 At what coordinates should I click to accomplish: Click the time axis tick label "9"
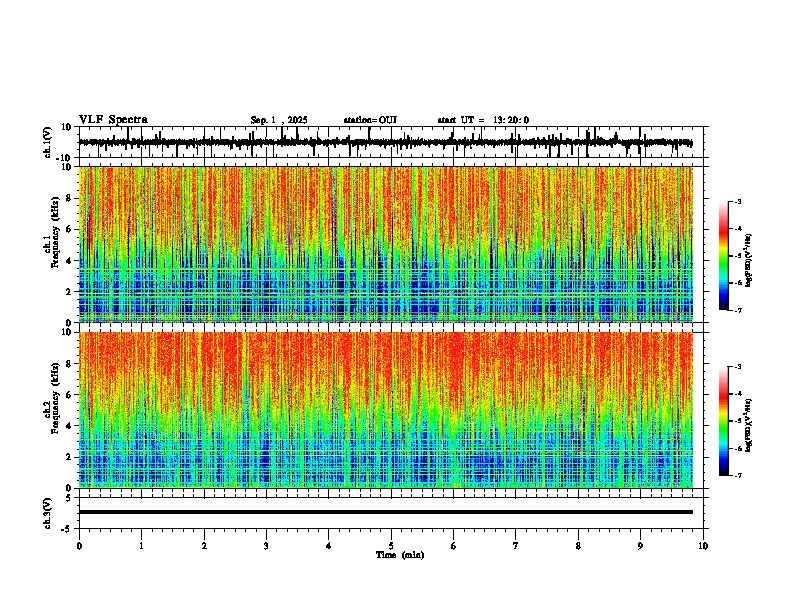click(640, 546)
